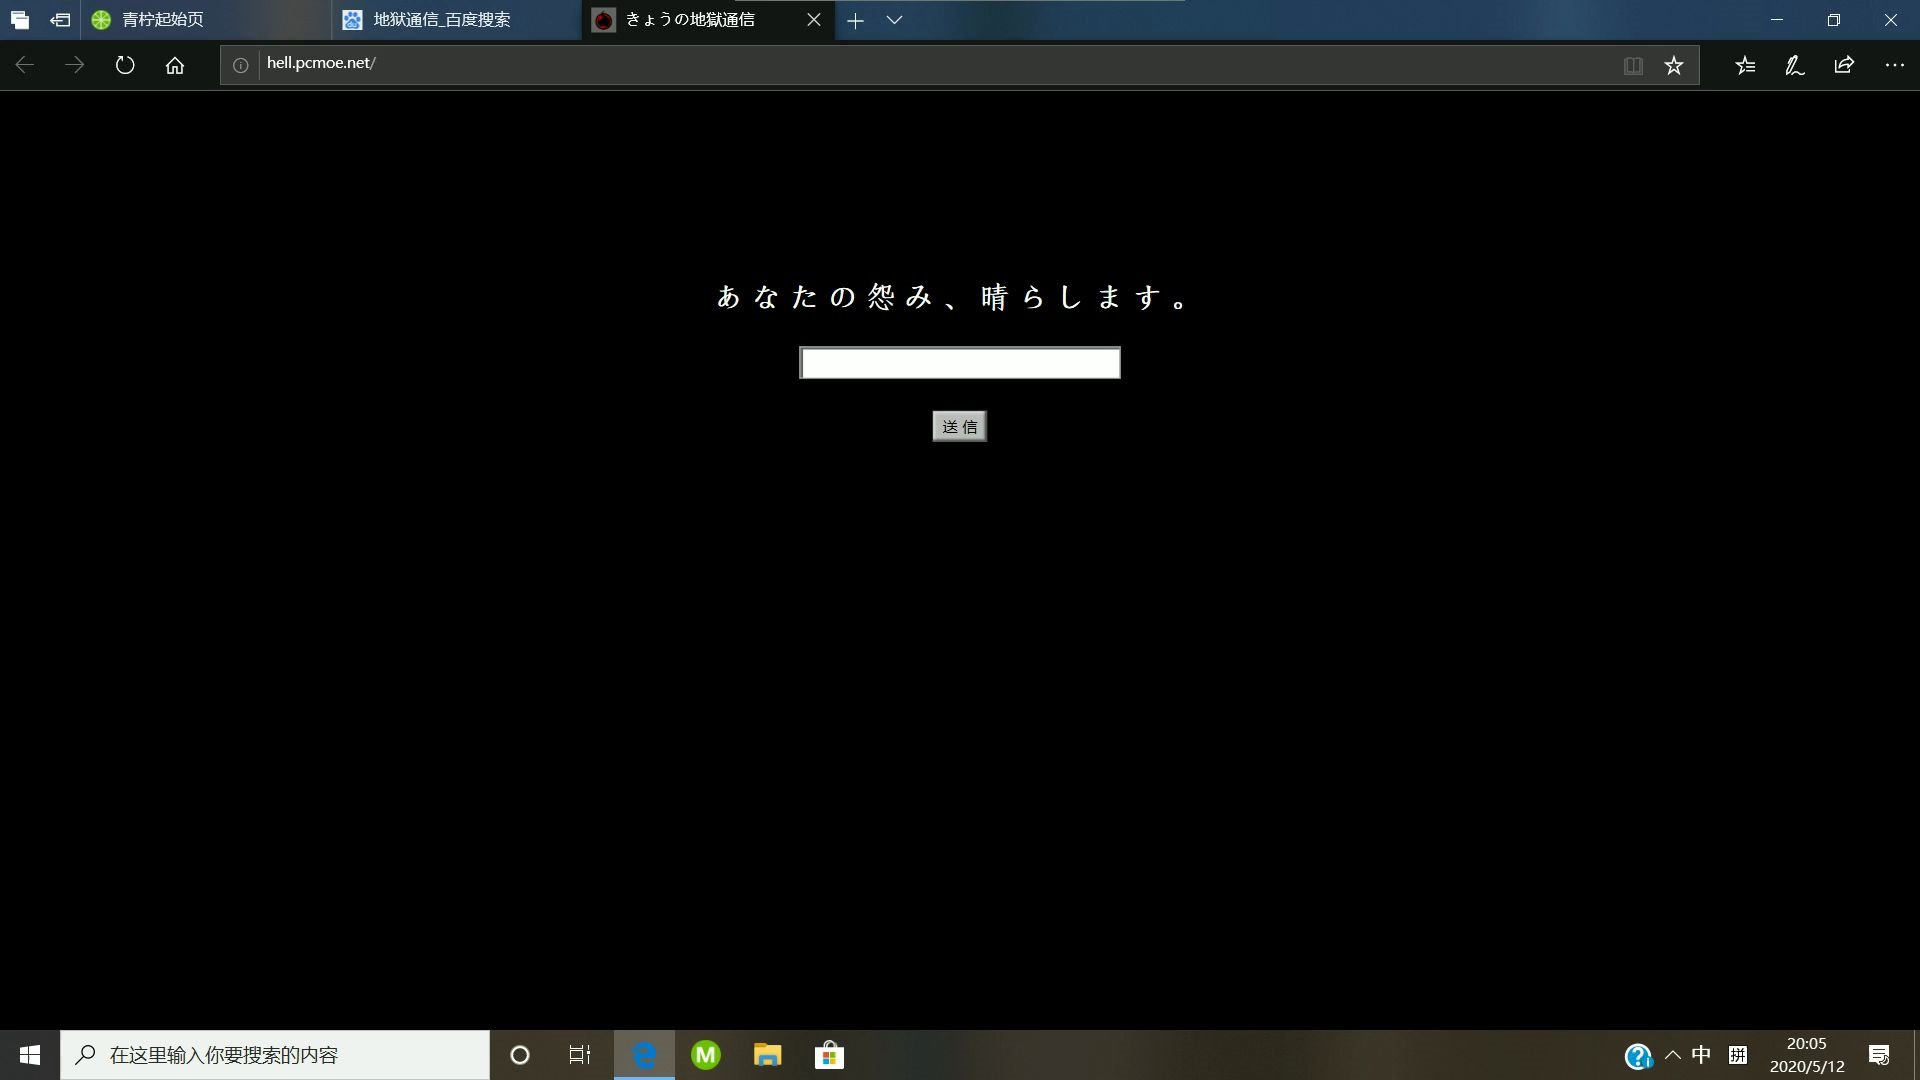Expand the tab previews chevron
Screen dimensions: 1920x1080
tap(895, 20)
